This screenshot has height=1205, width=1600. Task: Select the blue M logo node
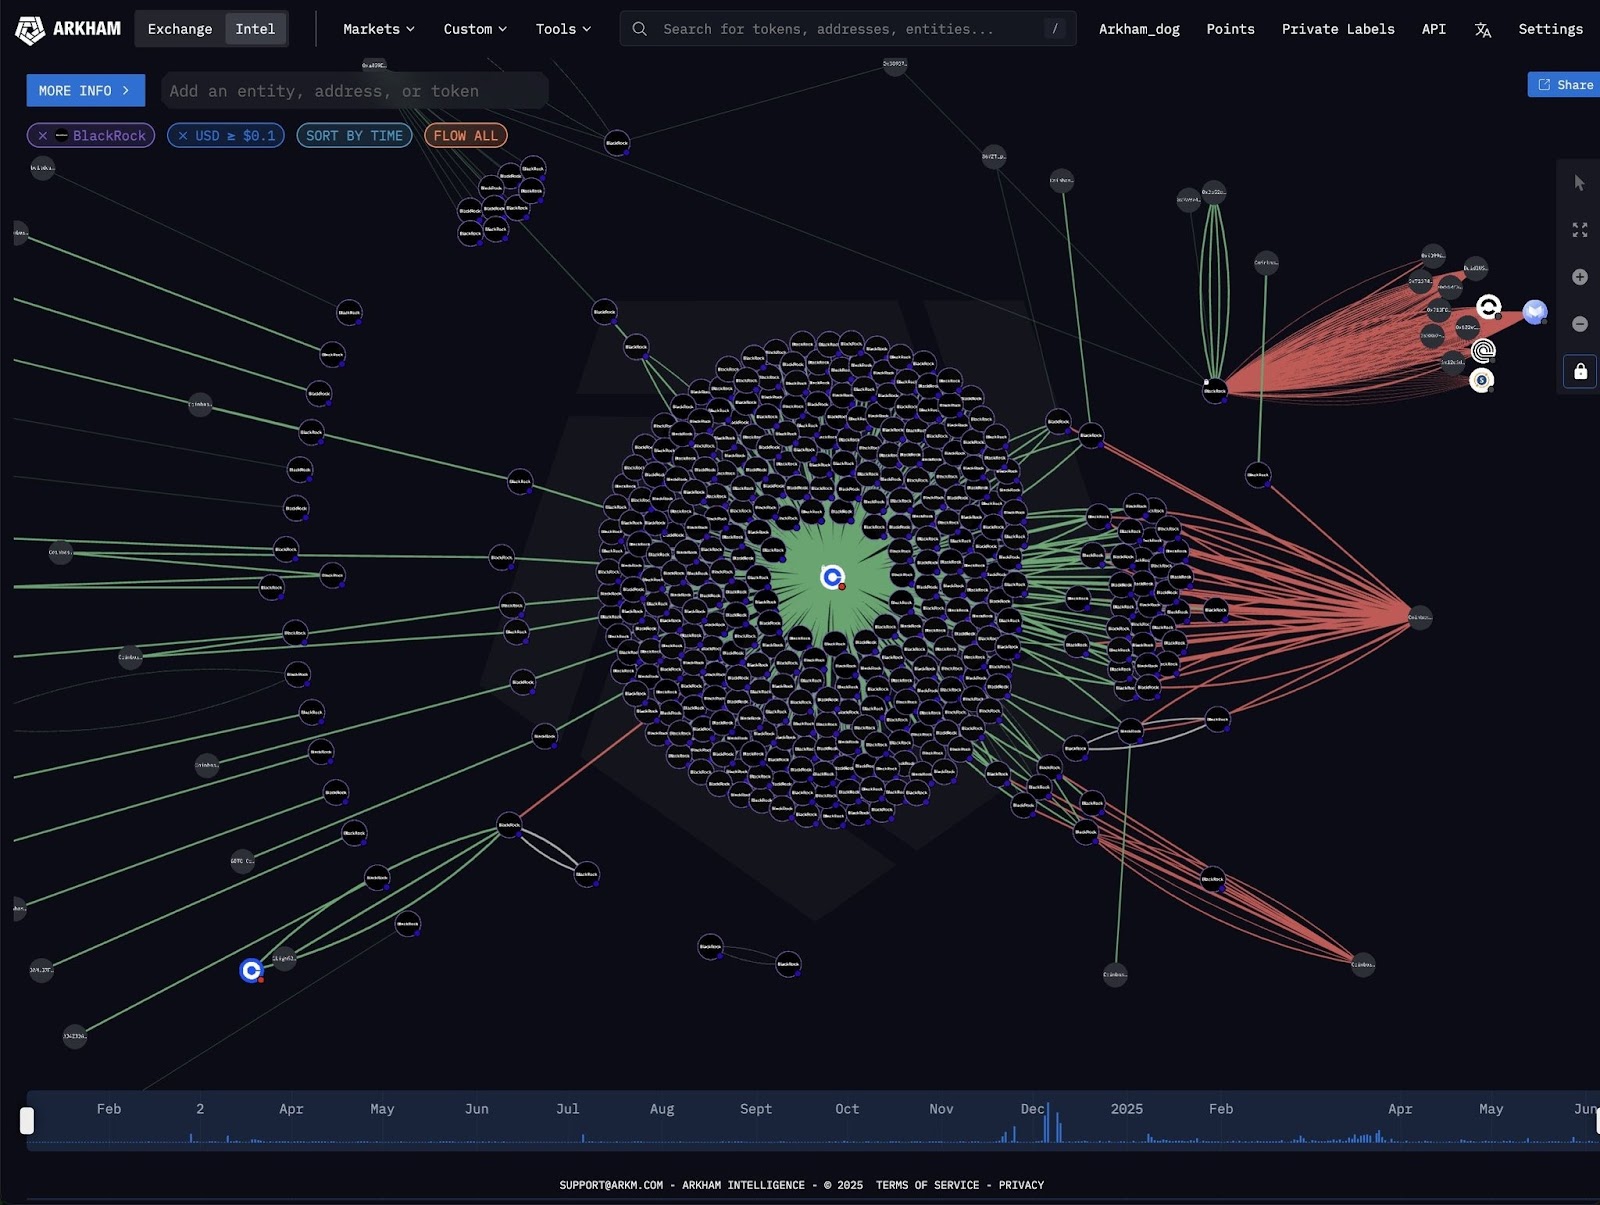(x=1535, y=312)
